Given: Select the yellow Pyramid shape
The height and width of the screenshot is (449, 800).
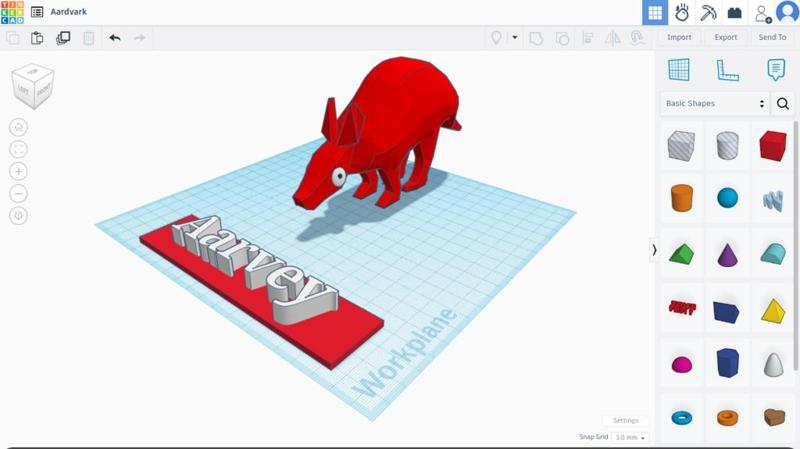Looking at the screenshot, I should tap(773, 311).
